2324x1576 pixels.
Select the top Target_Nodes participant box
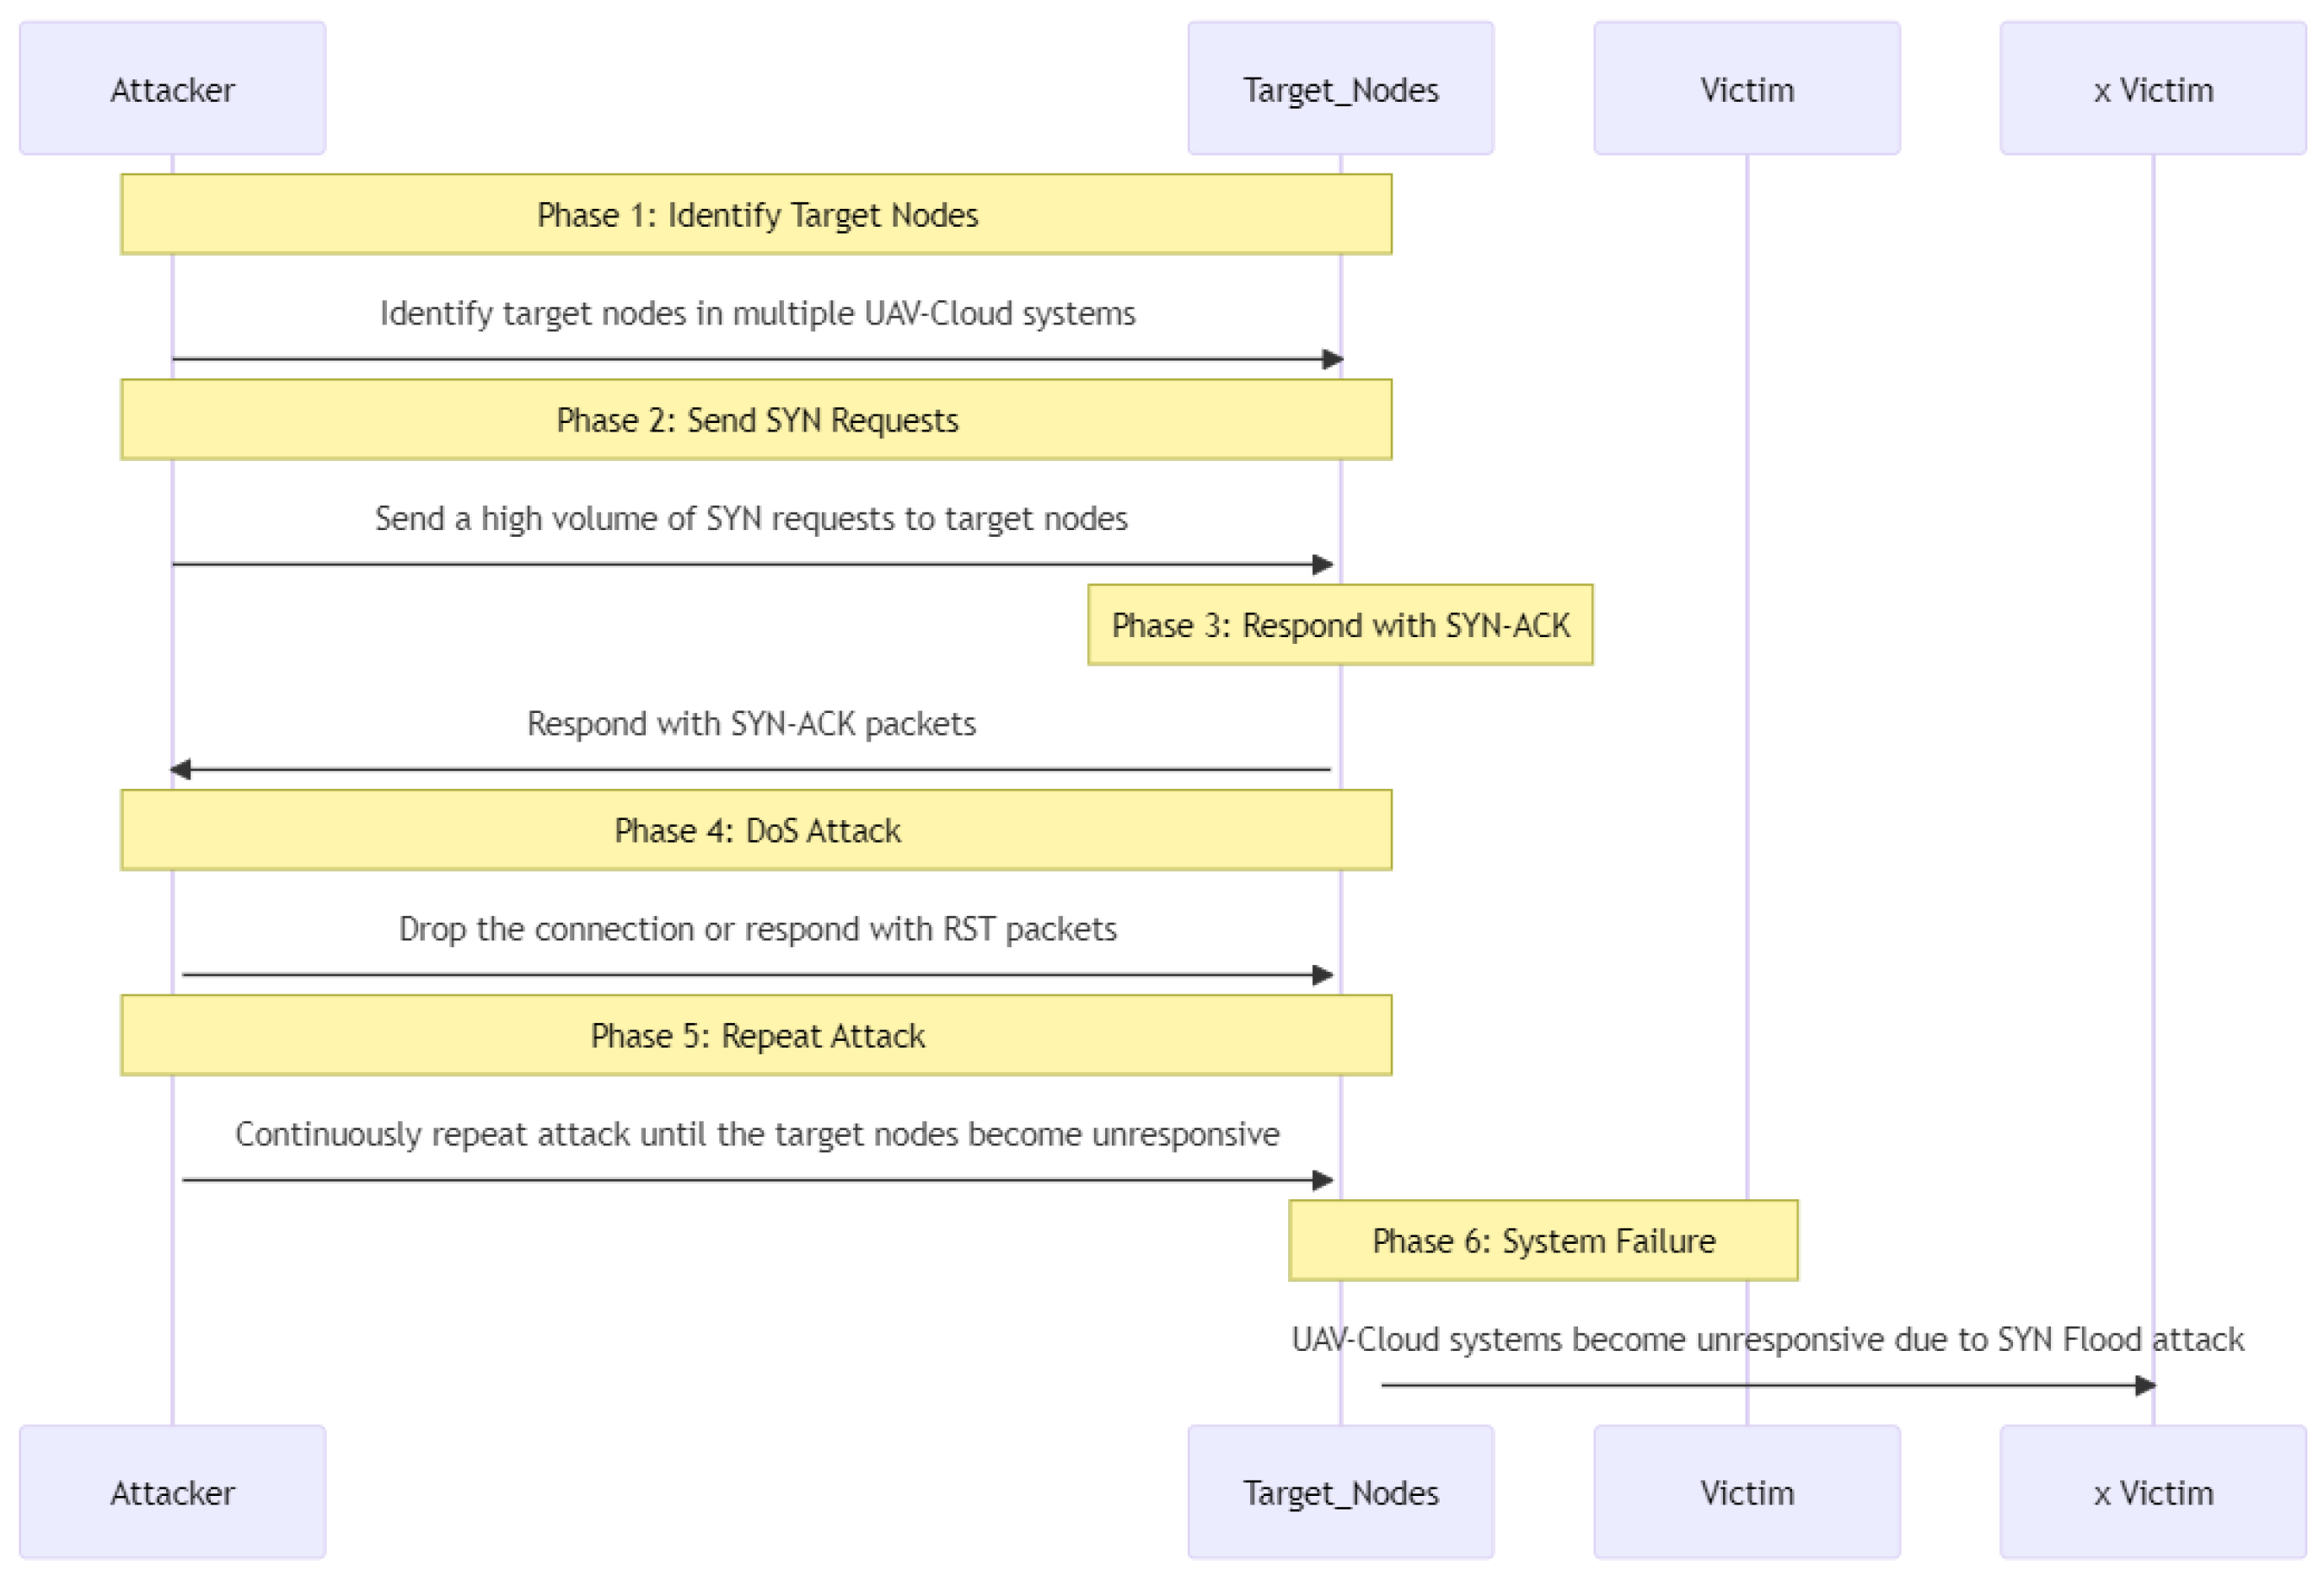click(x=1340, y=89)
